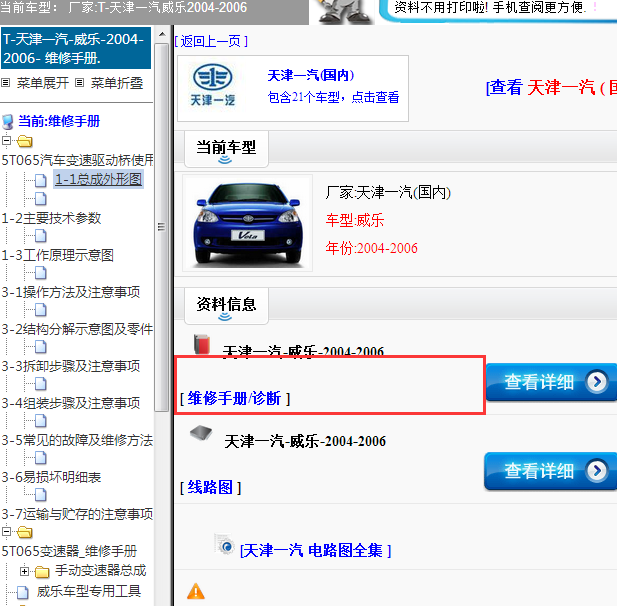The image size is (617, 606).
Task: Collapse the 5T065汽车变速驱动桥 folder node
Action: 6,140
